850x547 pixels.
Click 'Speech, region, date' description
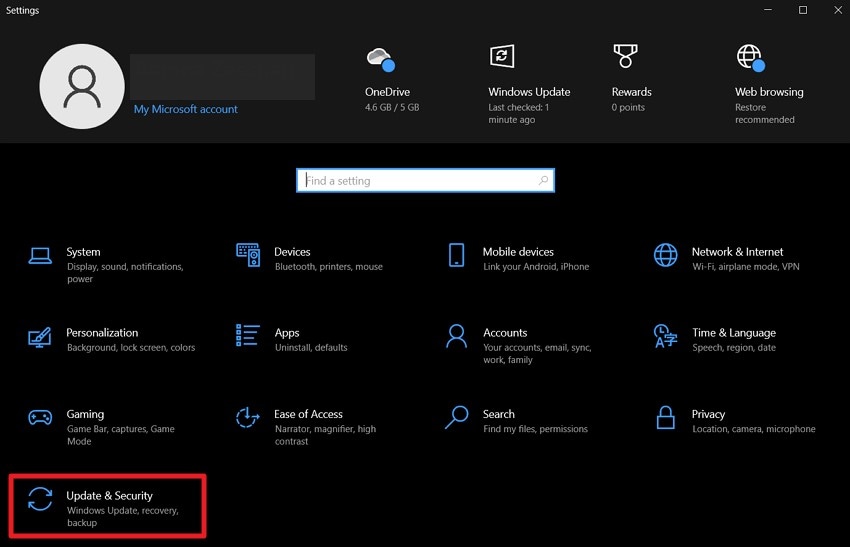pyautogui.click(x=733, y=347)
